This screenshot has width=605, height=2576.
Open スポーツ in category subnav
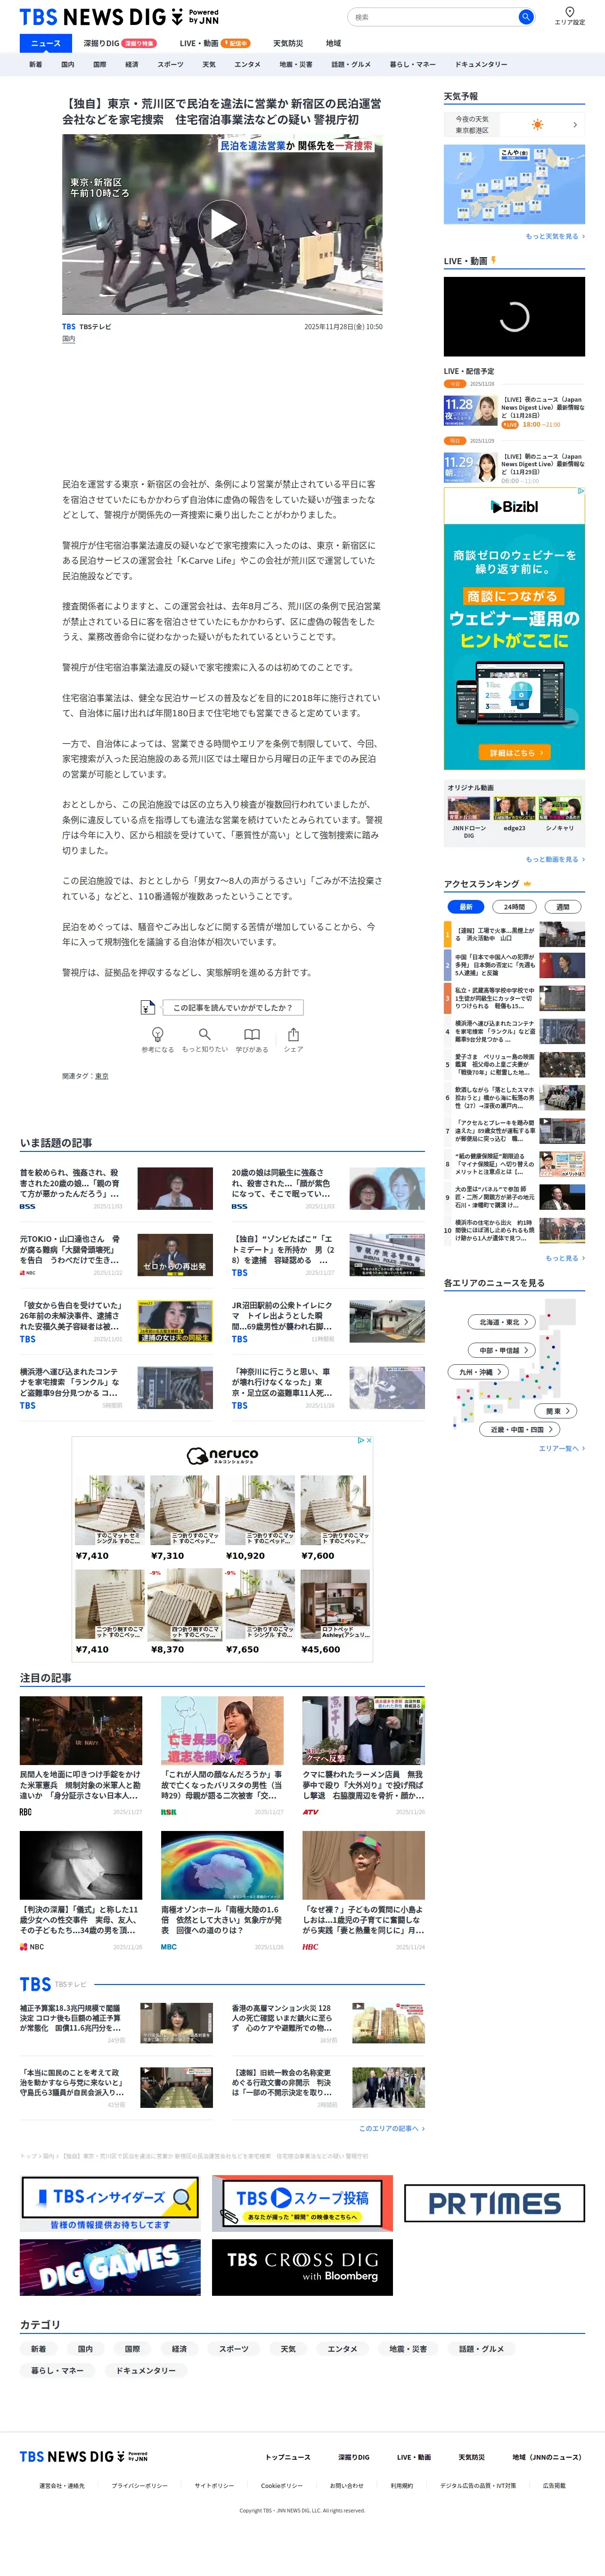[170, 64]
